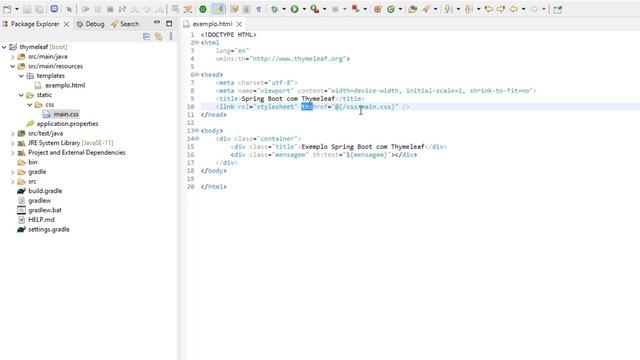The width and height of the screenshot is (640, 360).
Task: Click Collapse All in Package Explorer
Action: click(147, 37)
